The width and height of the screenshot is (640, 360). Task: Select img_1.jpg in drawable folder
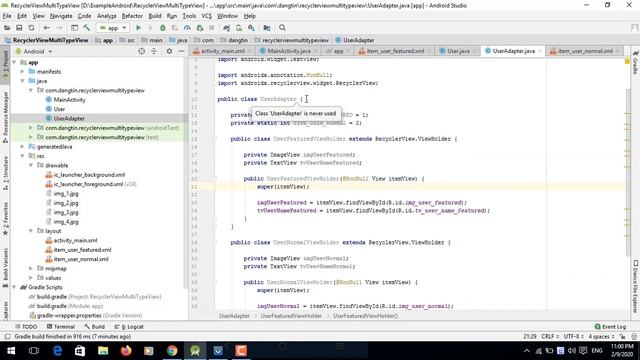click(x=66, y=193)
